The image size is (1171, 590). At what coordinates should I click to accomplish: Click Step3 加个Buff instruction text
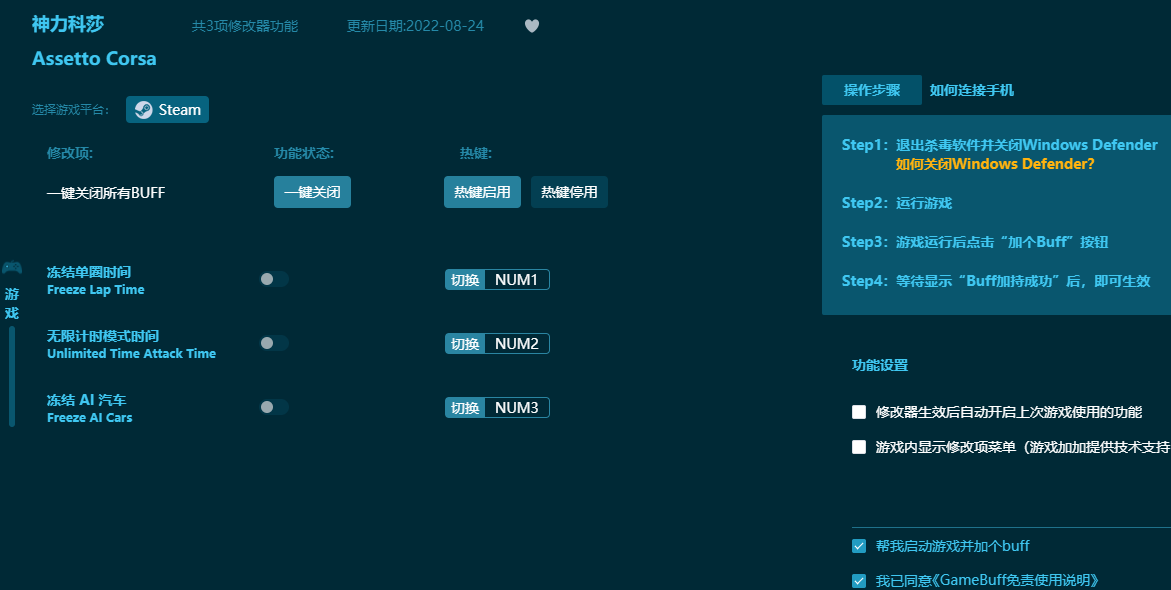(975, 242)
